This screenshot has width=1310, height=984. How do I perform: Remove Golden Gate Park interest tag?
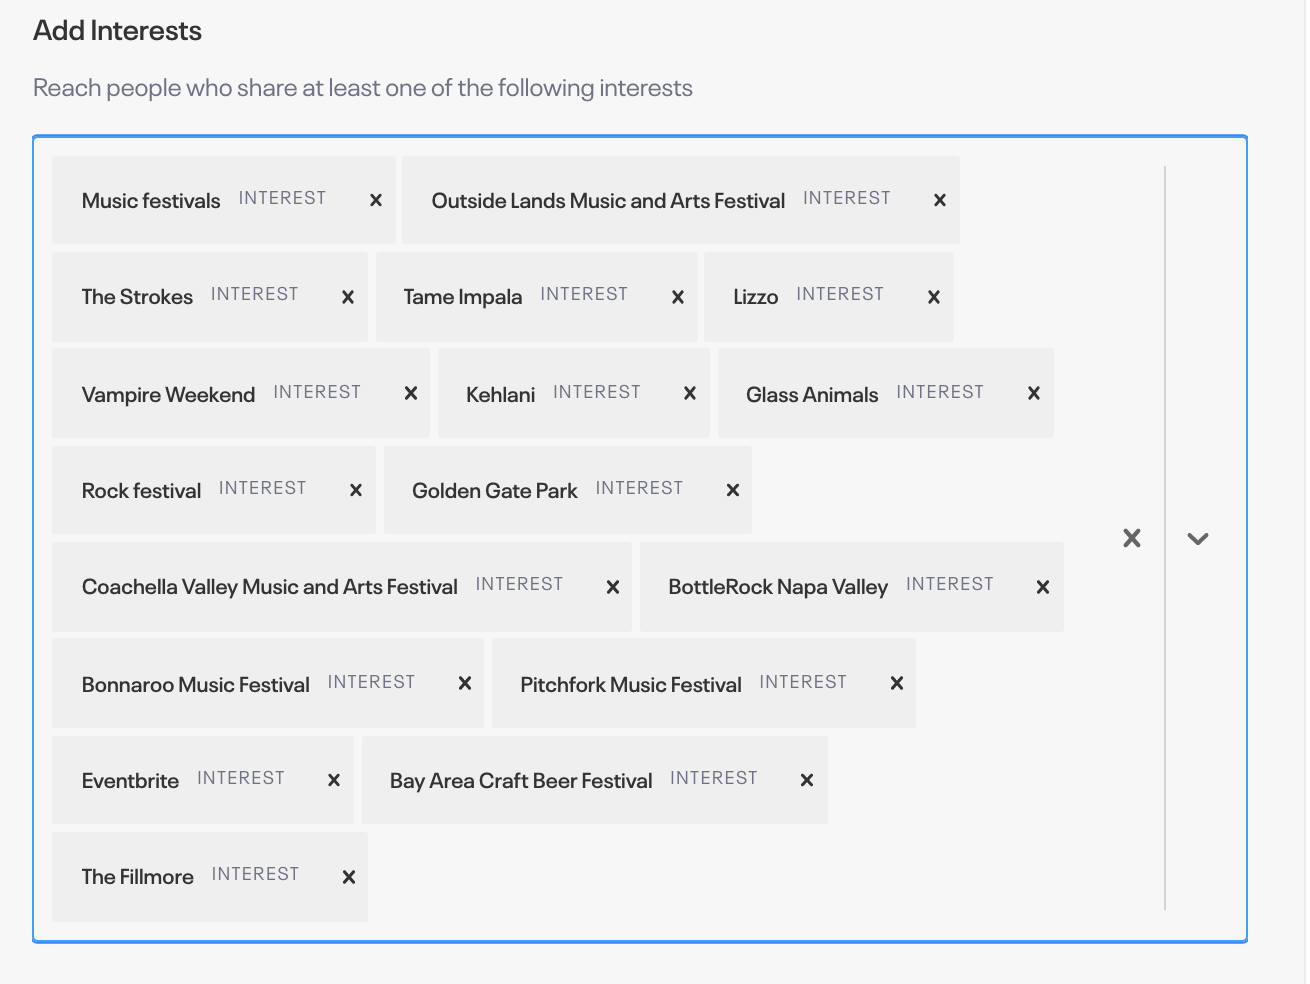coord(733,490)
